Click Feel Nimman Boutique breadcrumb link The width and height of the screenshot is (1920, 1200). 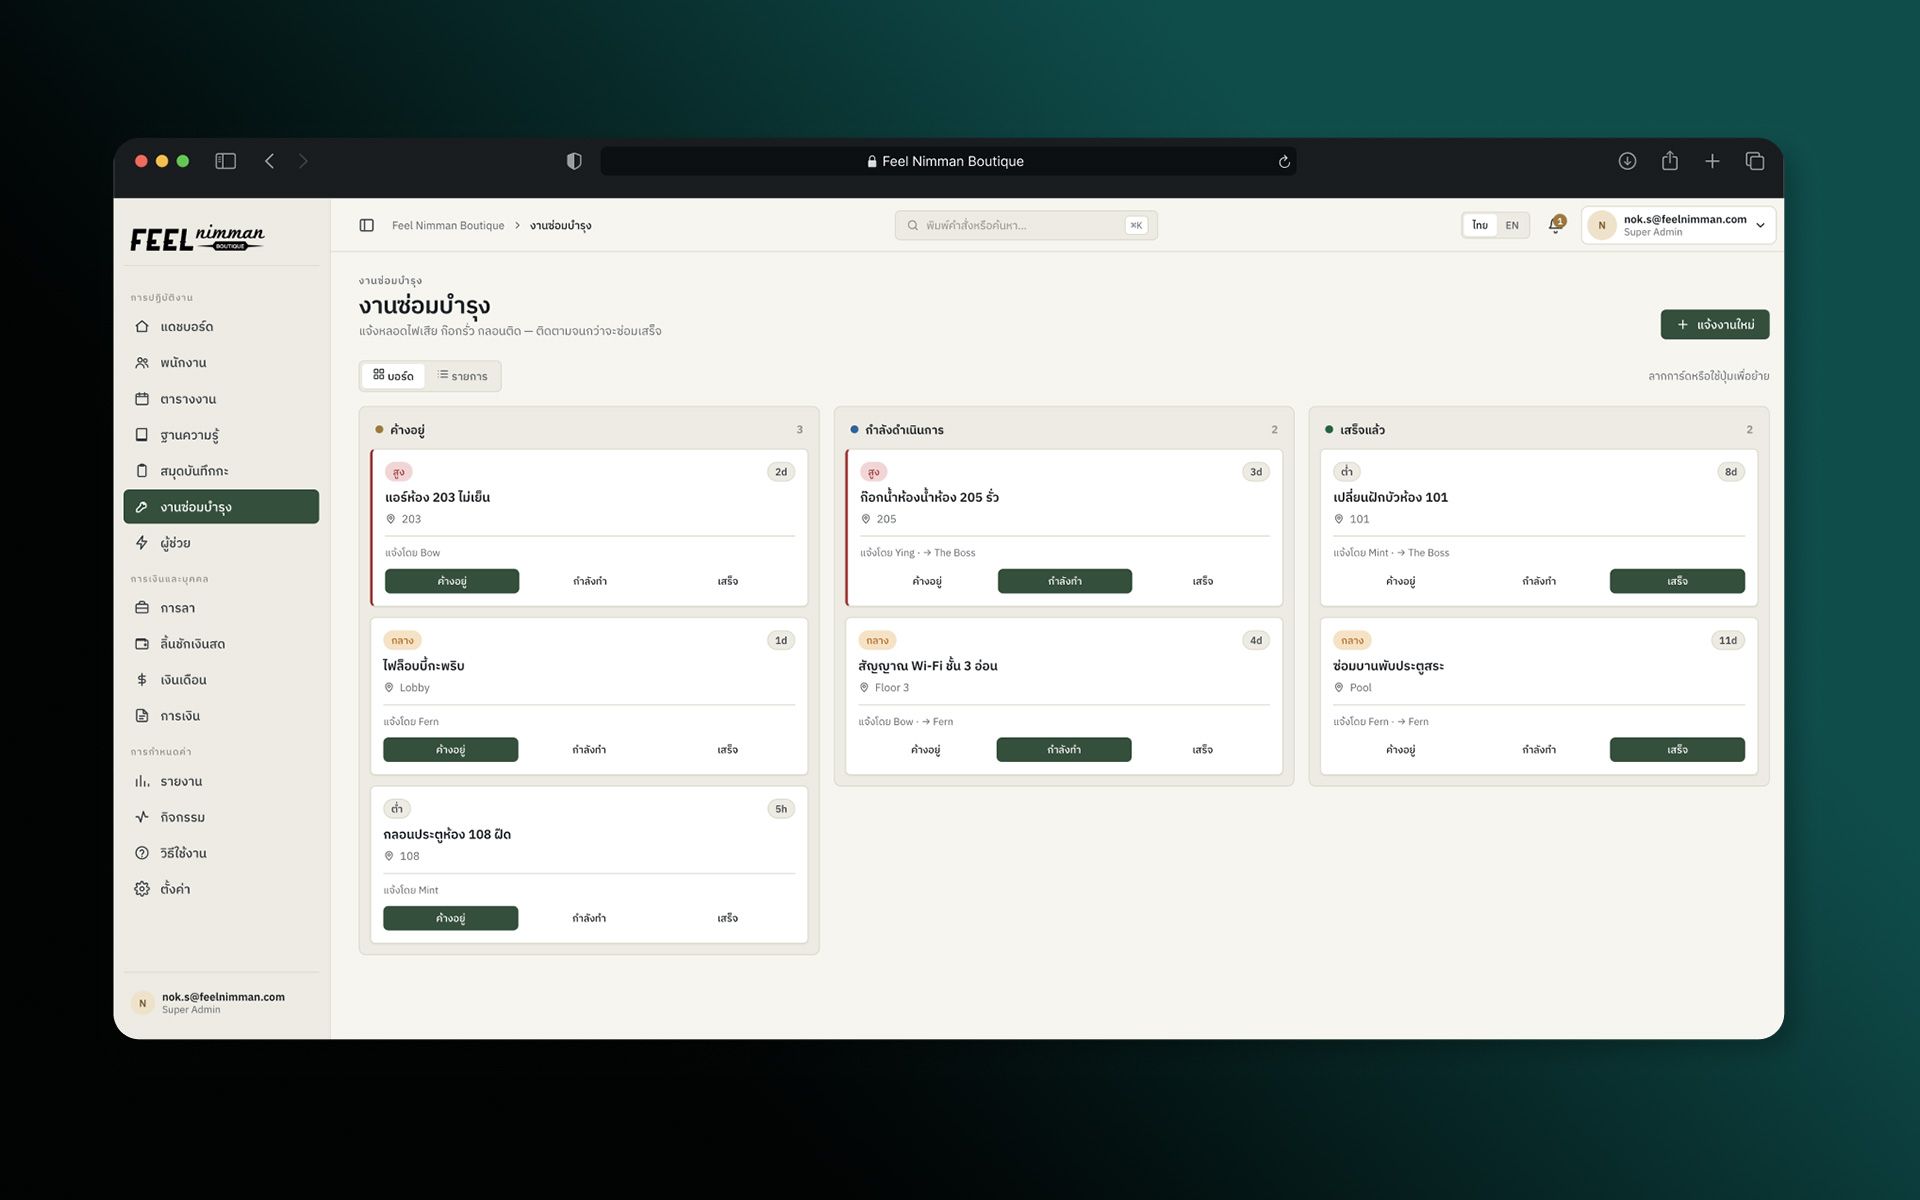click(448, 225)
